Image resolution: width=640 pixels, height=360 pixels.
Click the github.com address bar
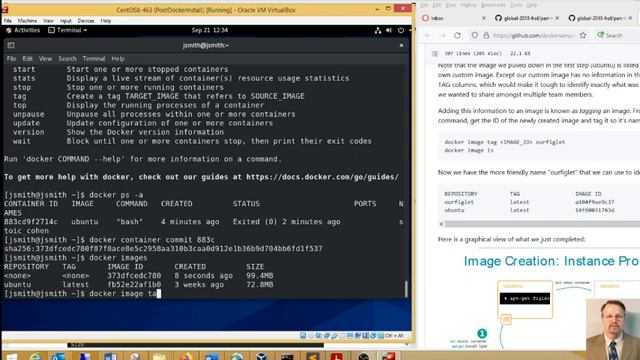click(x=533, y=36)
